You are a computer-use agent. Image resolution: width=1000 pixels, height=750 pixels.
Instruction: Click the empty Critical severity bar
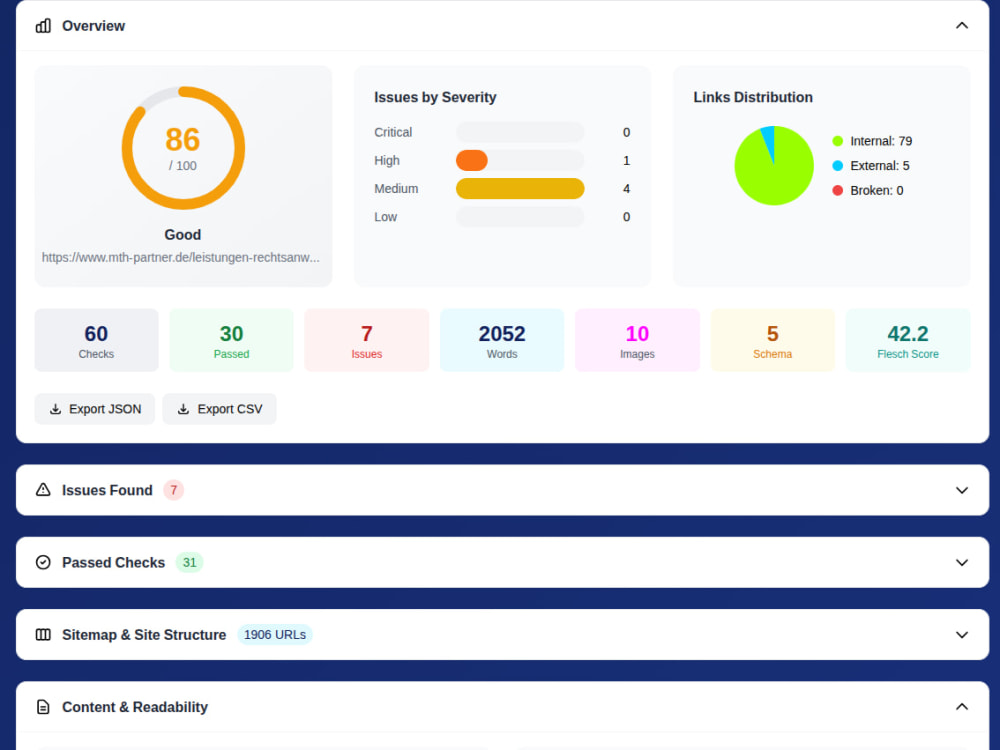click(520, 133)
